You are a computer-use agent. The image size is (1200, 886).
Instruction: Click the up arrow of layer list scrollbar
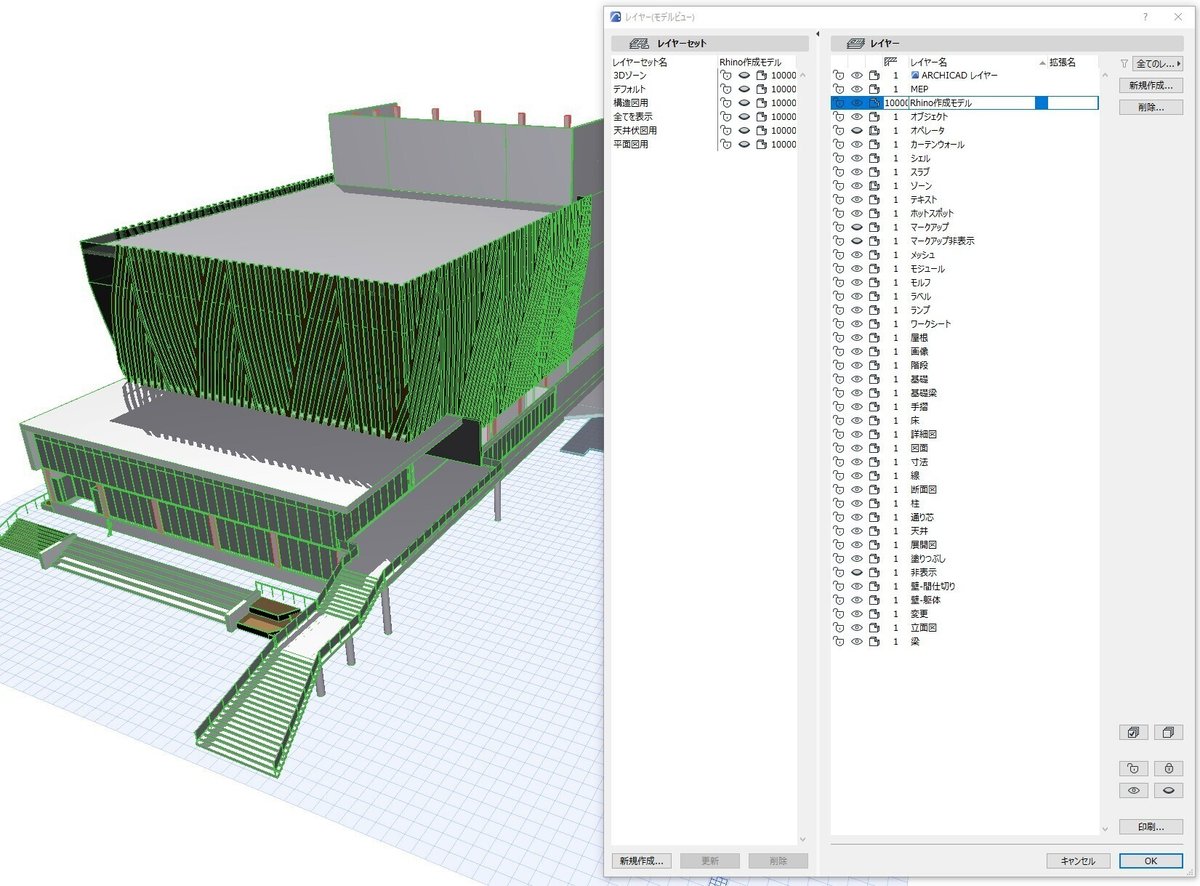[x=1105, y=76]
